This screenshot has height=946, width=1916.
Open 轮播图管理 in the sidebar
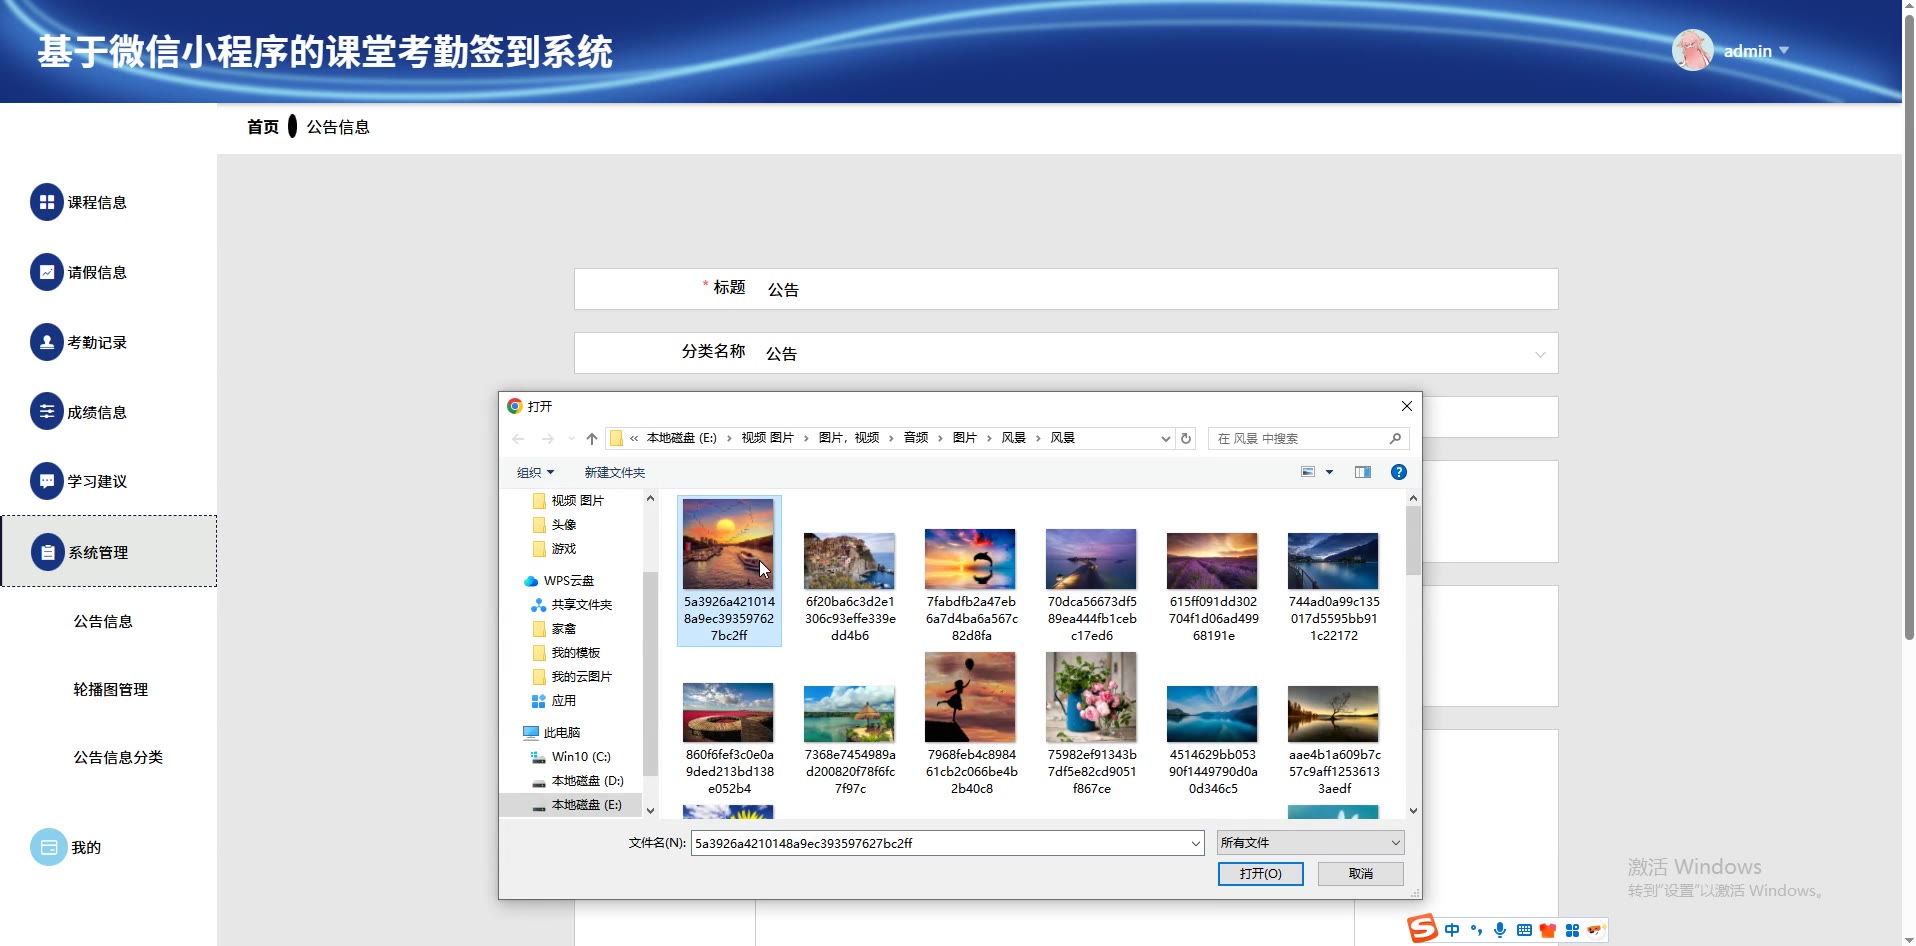click(x=110, y=689)
